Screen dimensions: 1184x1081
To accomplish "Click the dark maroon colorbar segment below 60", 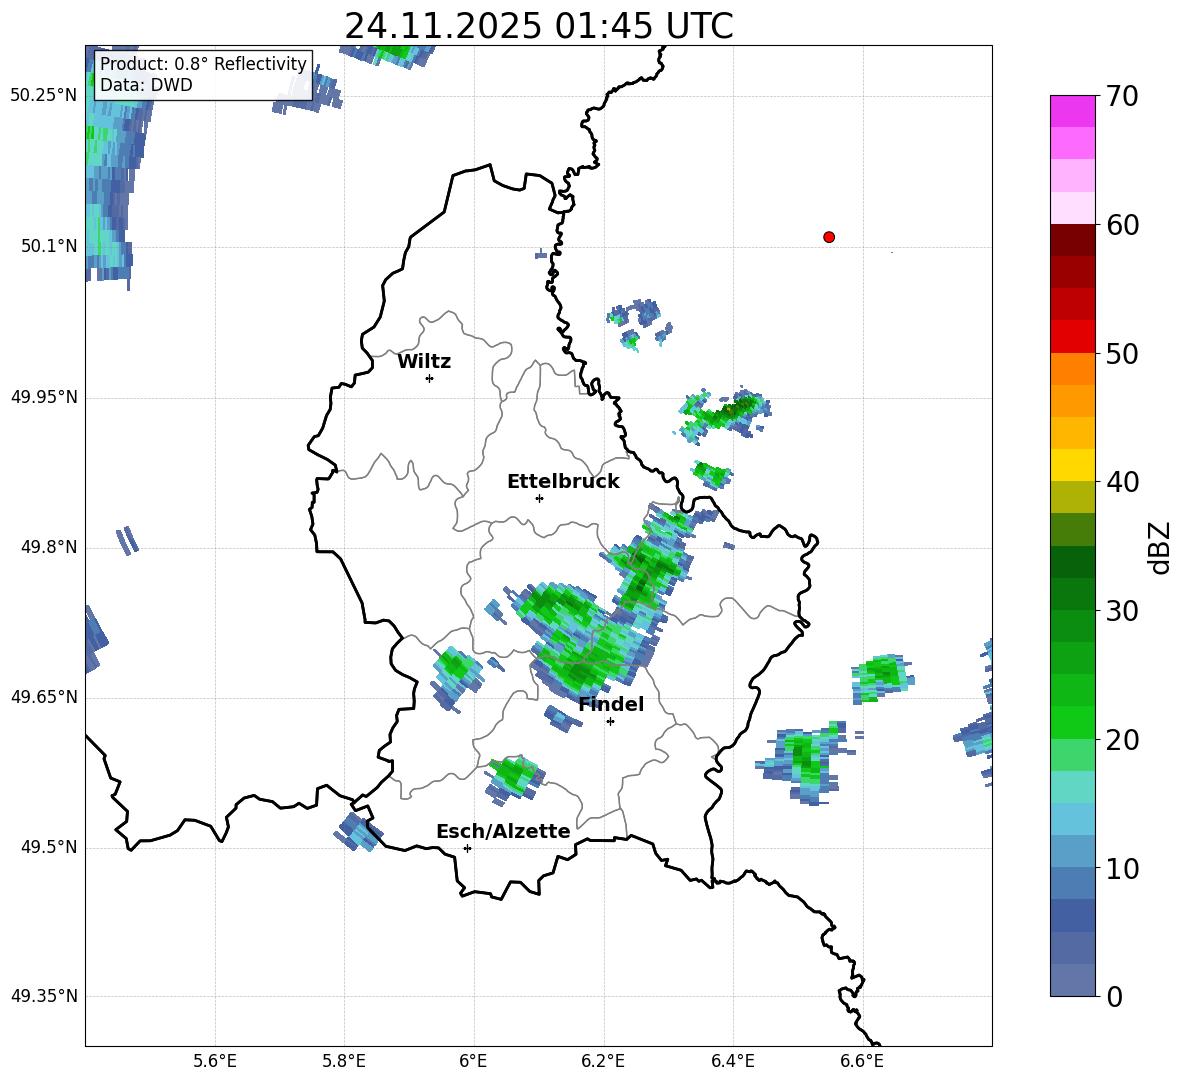I will (x=1072, y=240).
